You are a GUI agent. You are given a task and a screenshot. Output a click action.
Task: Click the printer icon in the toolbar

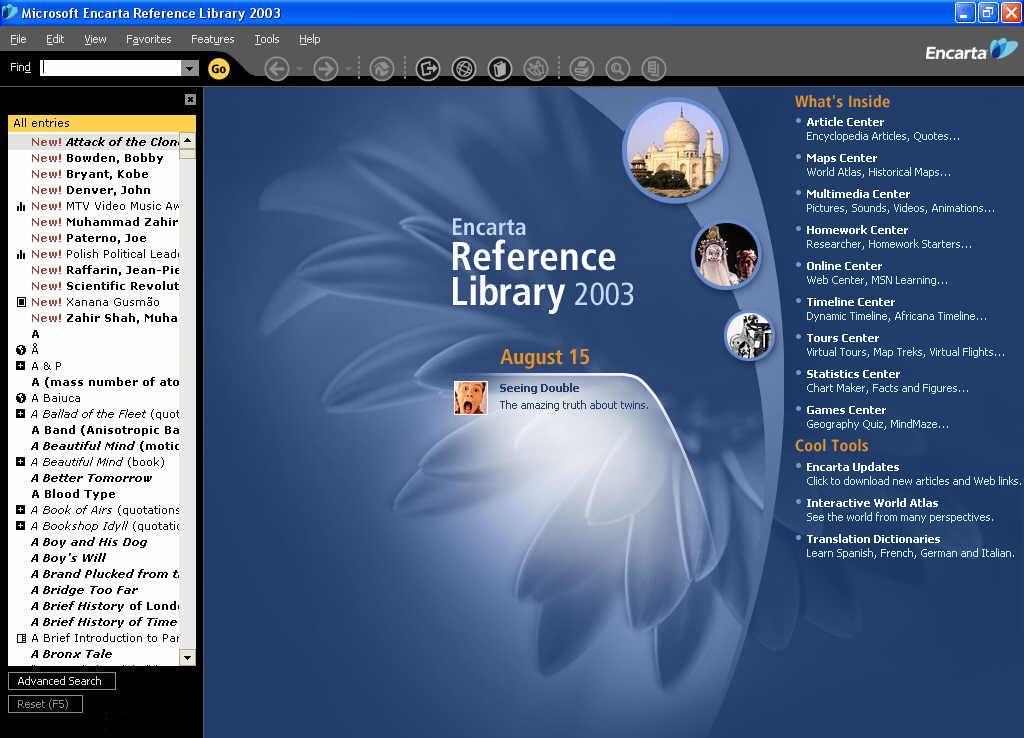pos(581,68)
